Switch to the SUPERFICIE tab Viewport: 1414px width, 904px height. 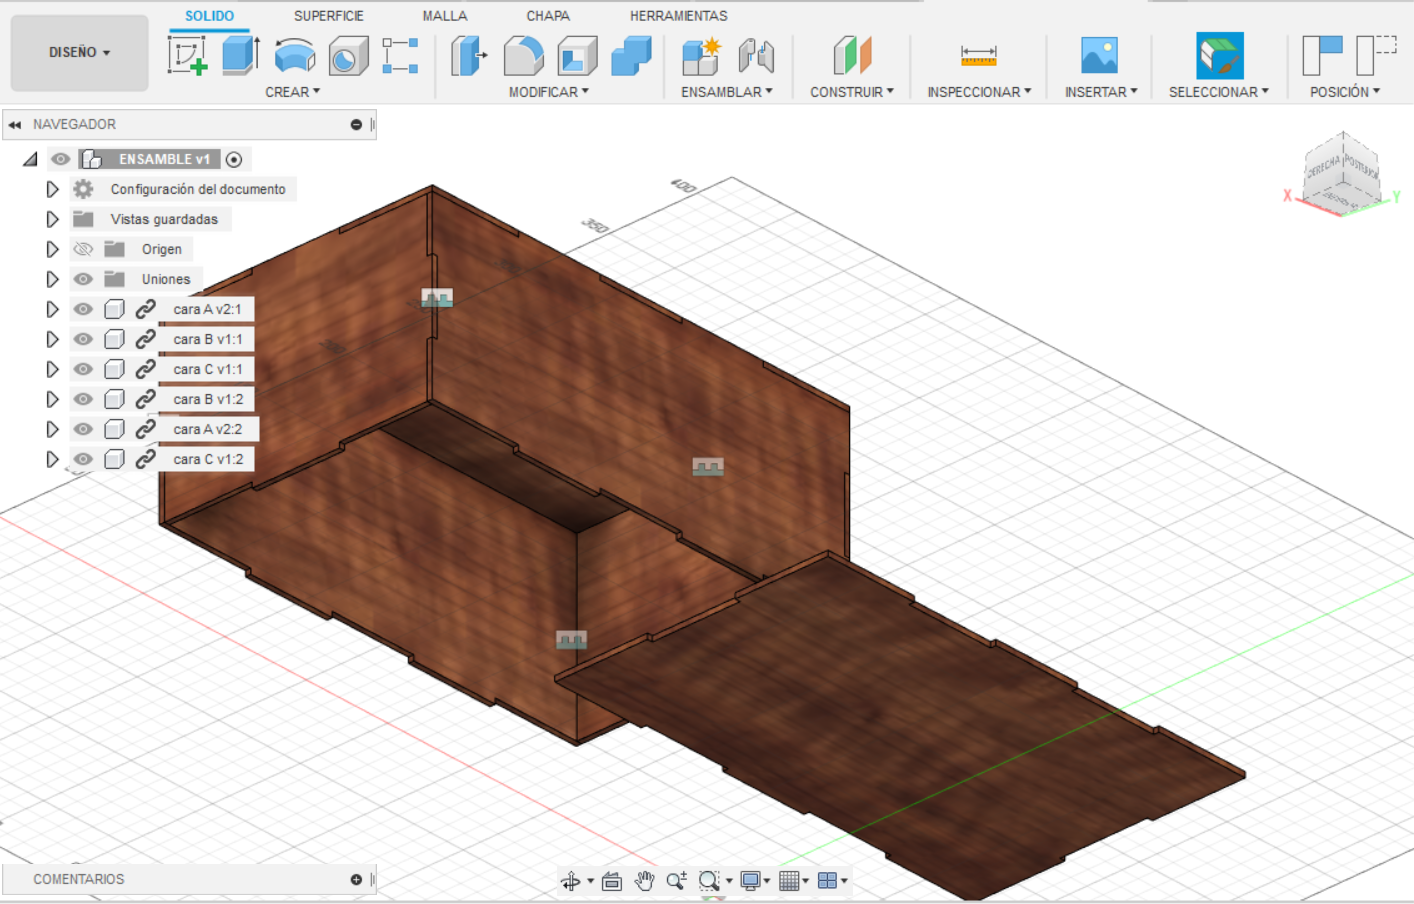click(x=328, y=16)
